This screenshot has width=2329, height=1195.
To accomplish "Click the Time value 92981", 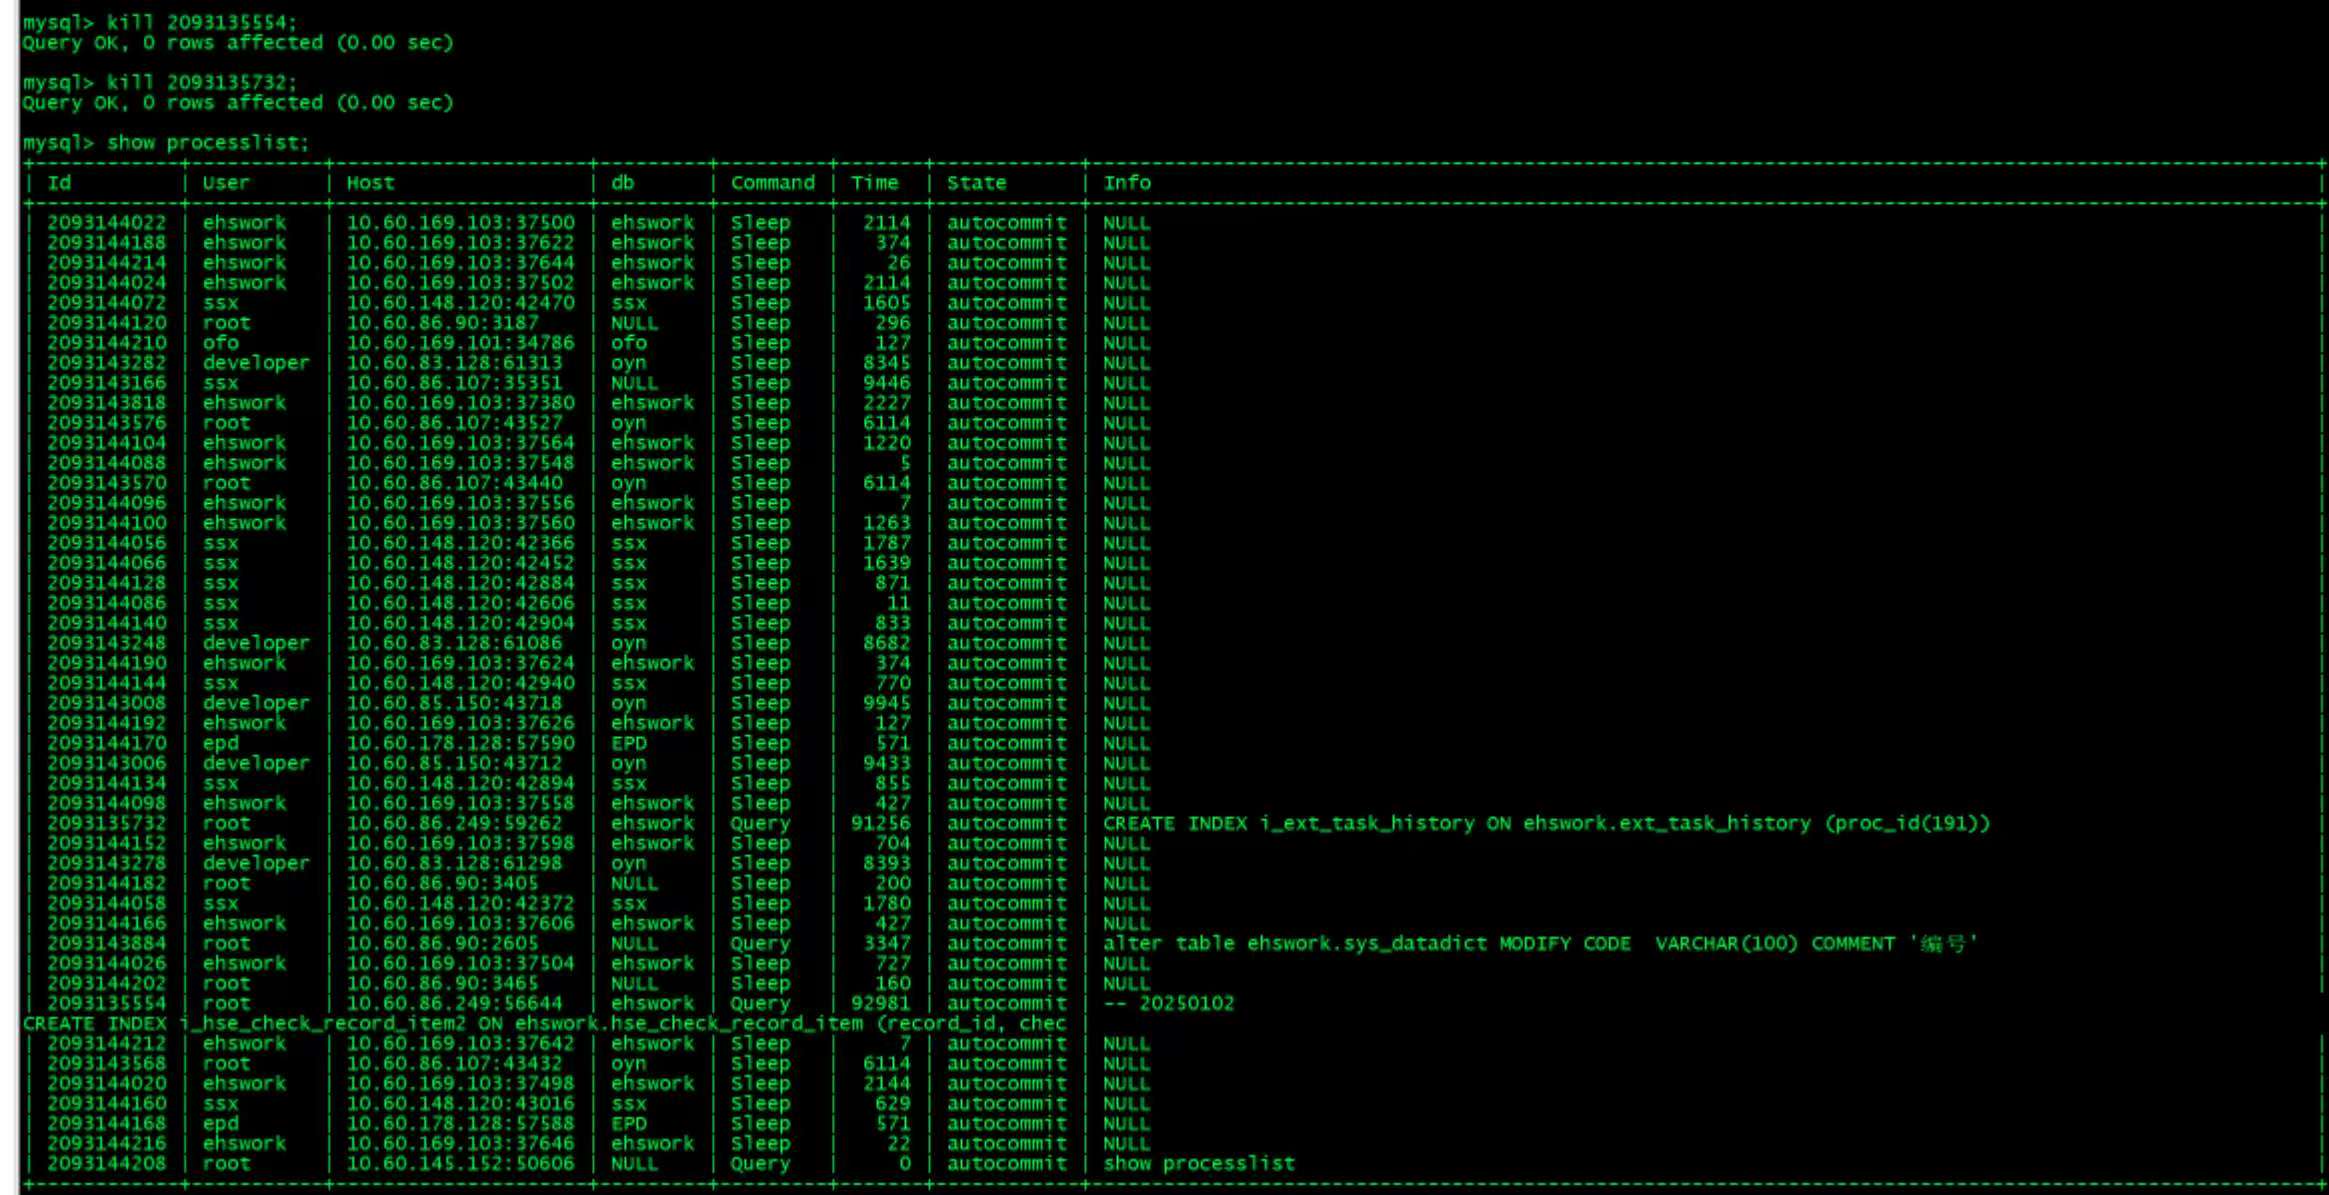I will pos(880,1003).
